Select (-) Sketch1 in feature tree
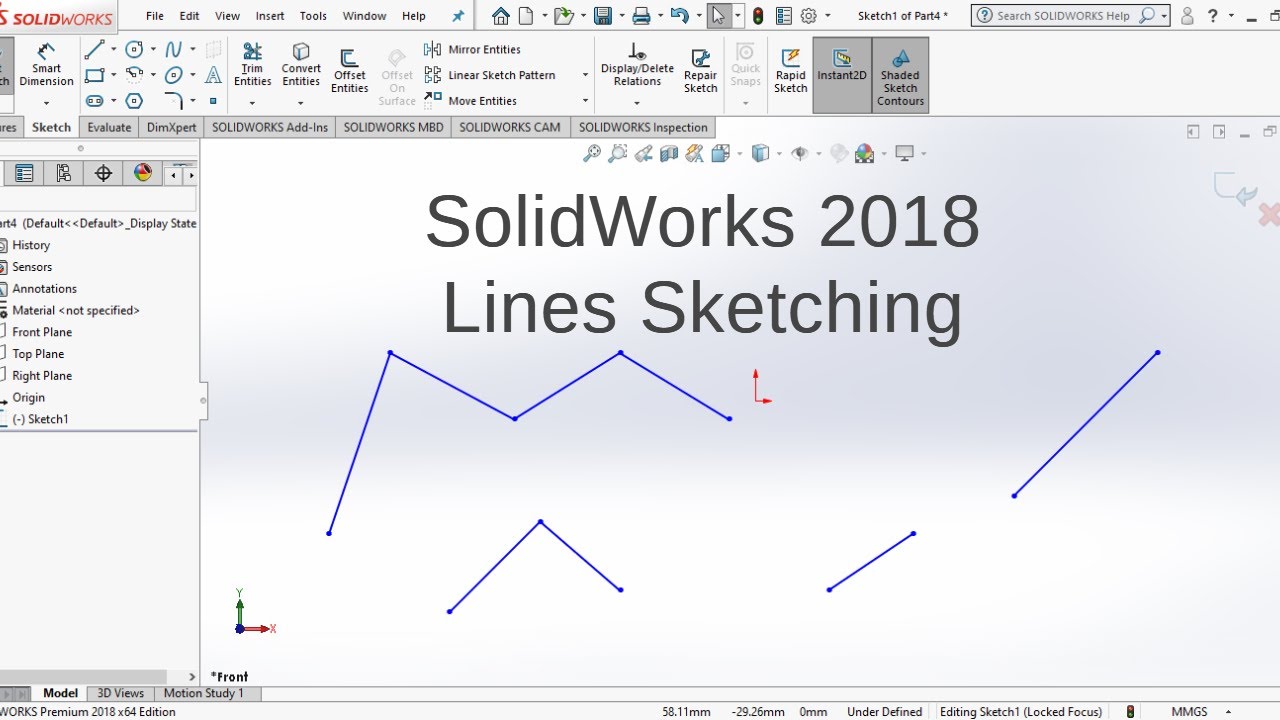The image size is (1280, 720). pyautogui.click(x=40, y=419)
